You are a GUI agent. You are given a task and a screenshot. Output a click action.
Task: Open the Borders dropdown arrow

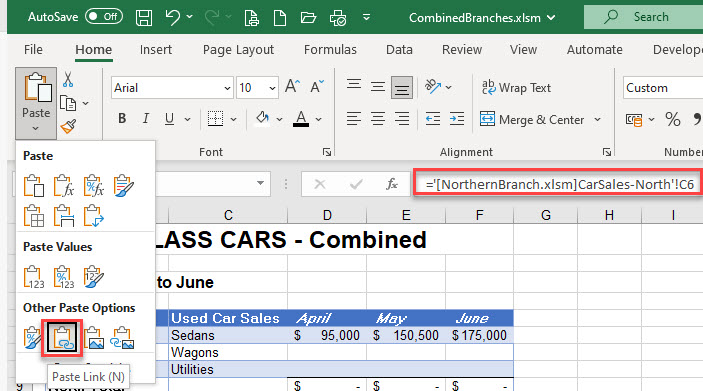click(x=233, y=119)
